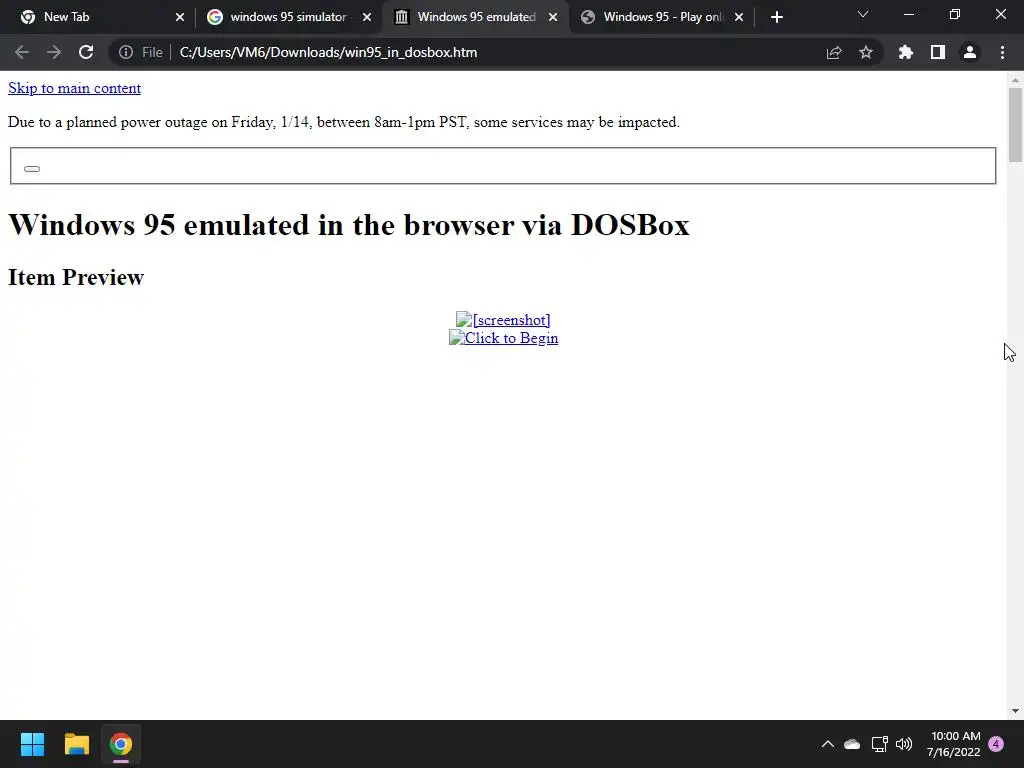Follow the Skip to main content link

click(74, 88)
